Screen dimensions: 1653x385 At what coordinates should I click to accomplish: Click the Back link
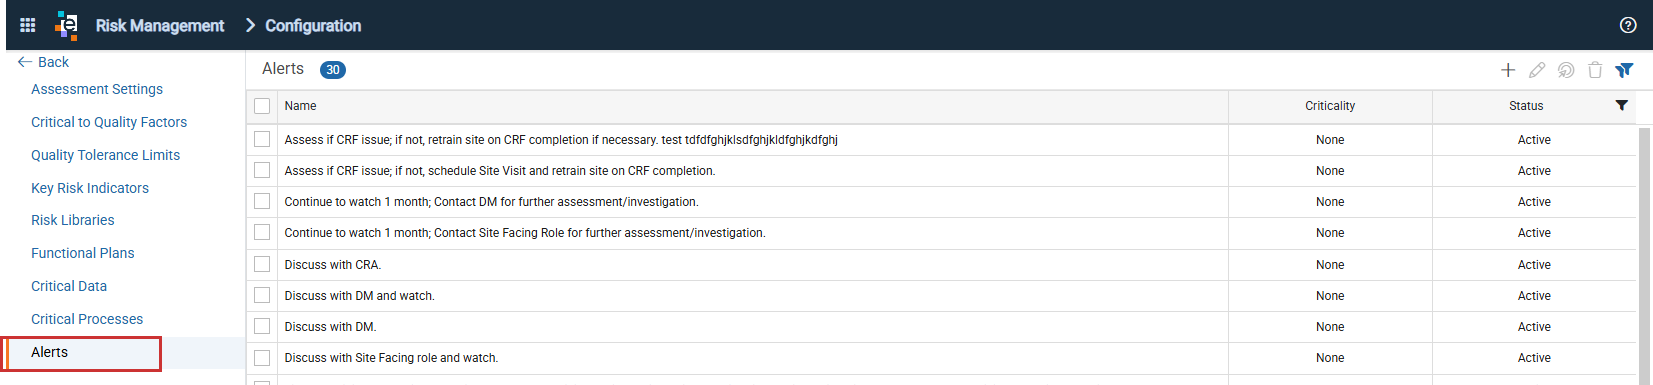point(53,62)
